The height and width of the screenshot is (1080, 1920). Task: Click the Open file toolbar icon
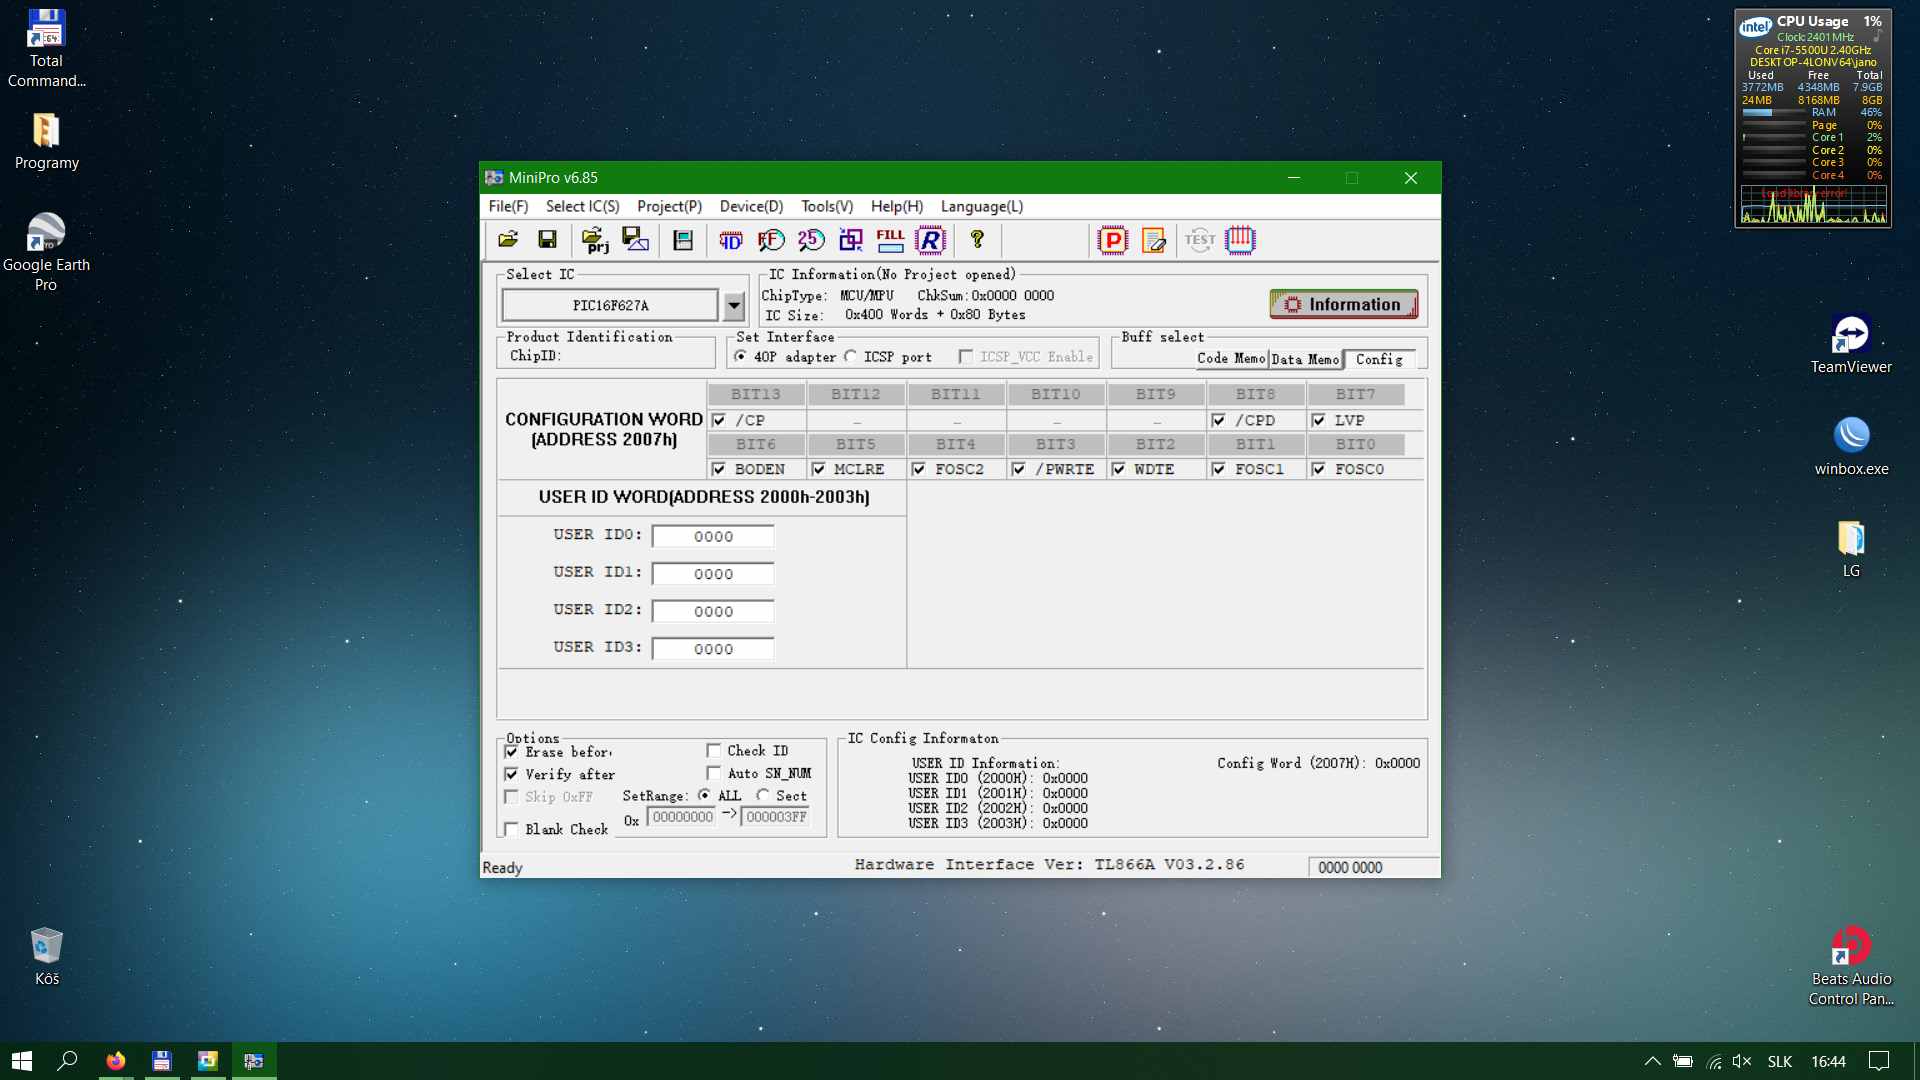[508, 240]
